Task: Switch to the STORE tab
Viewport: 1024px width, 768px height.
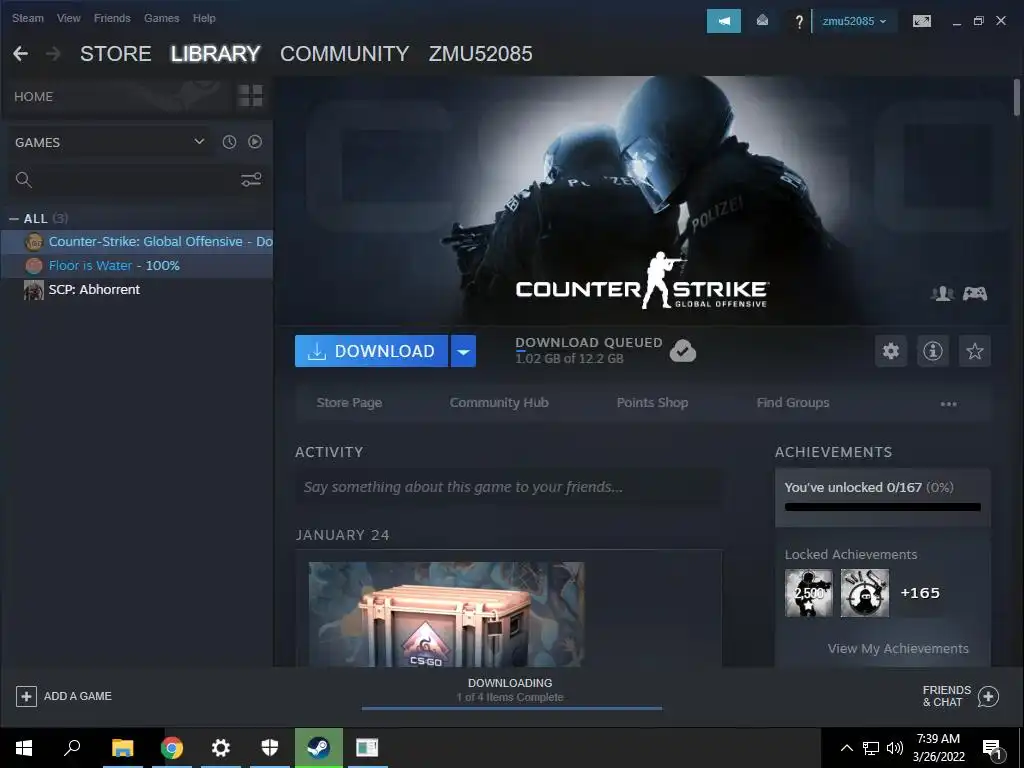Action: (x=116, y=54)
